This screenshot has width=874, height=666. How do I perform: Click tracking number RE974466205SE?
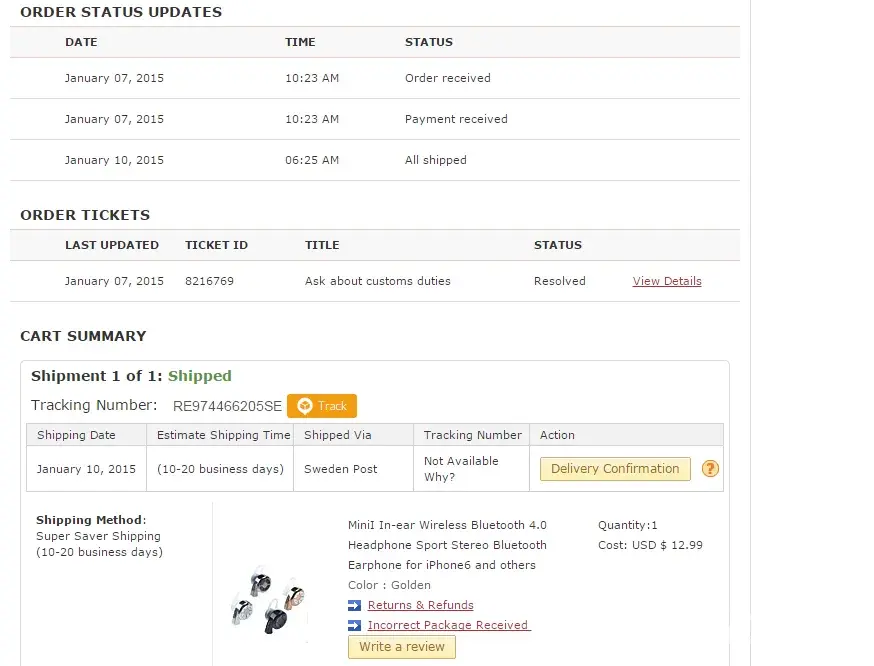pyautogui.click(x=227, y=406)
